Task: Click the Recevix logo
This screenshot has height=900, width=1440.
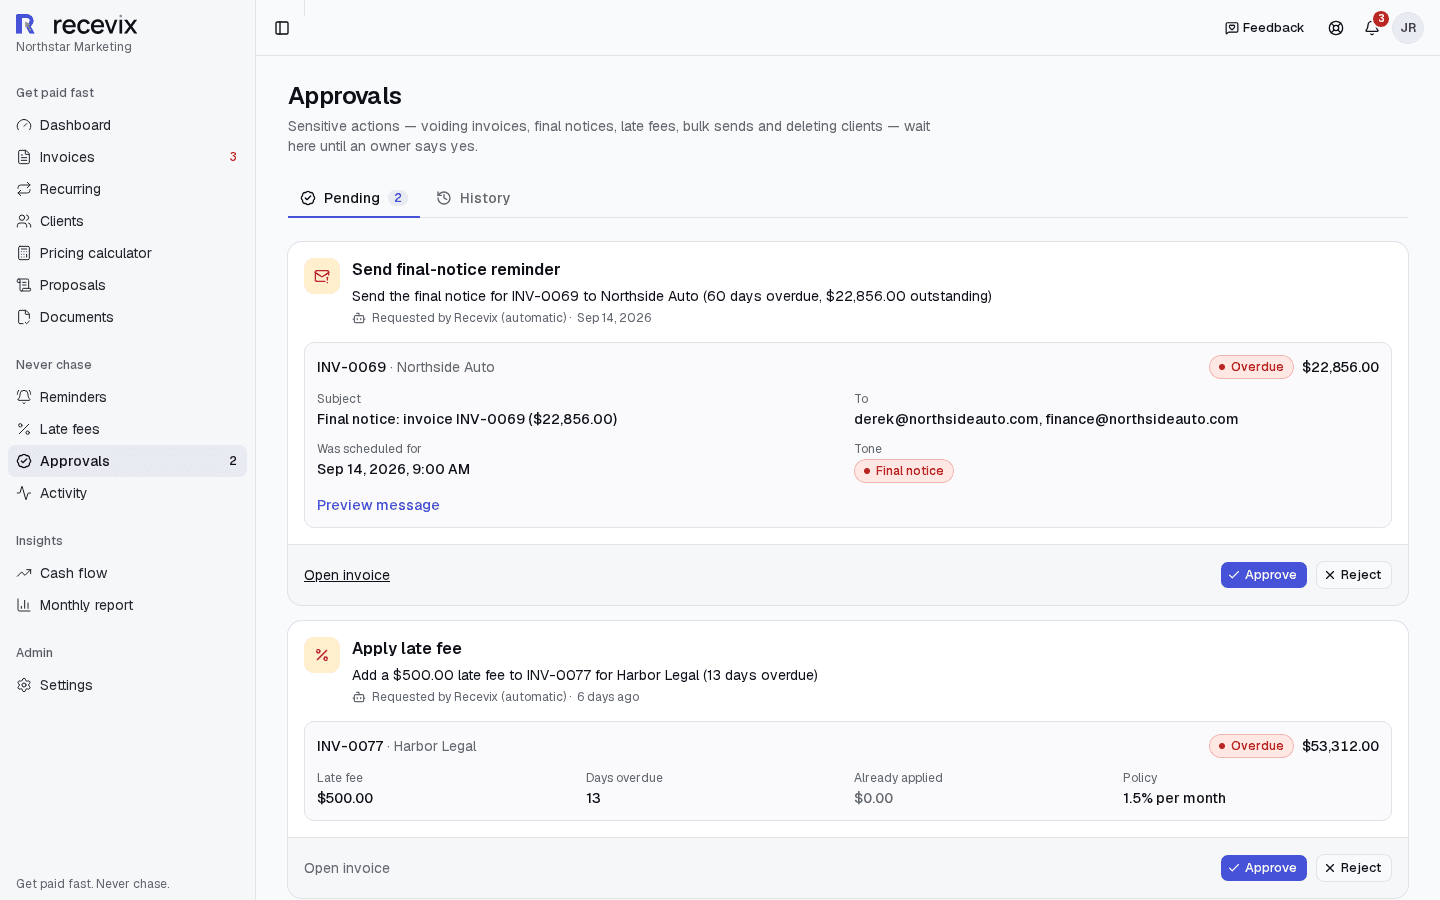Action: (x=77, y=25)
